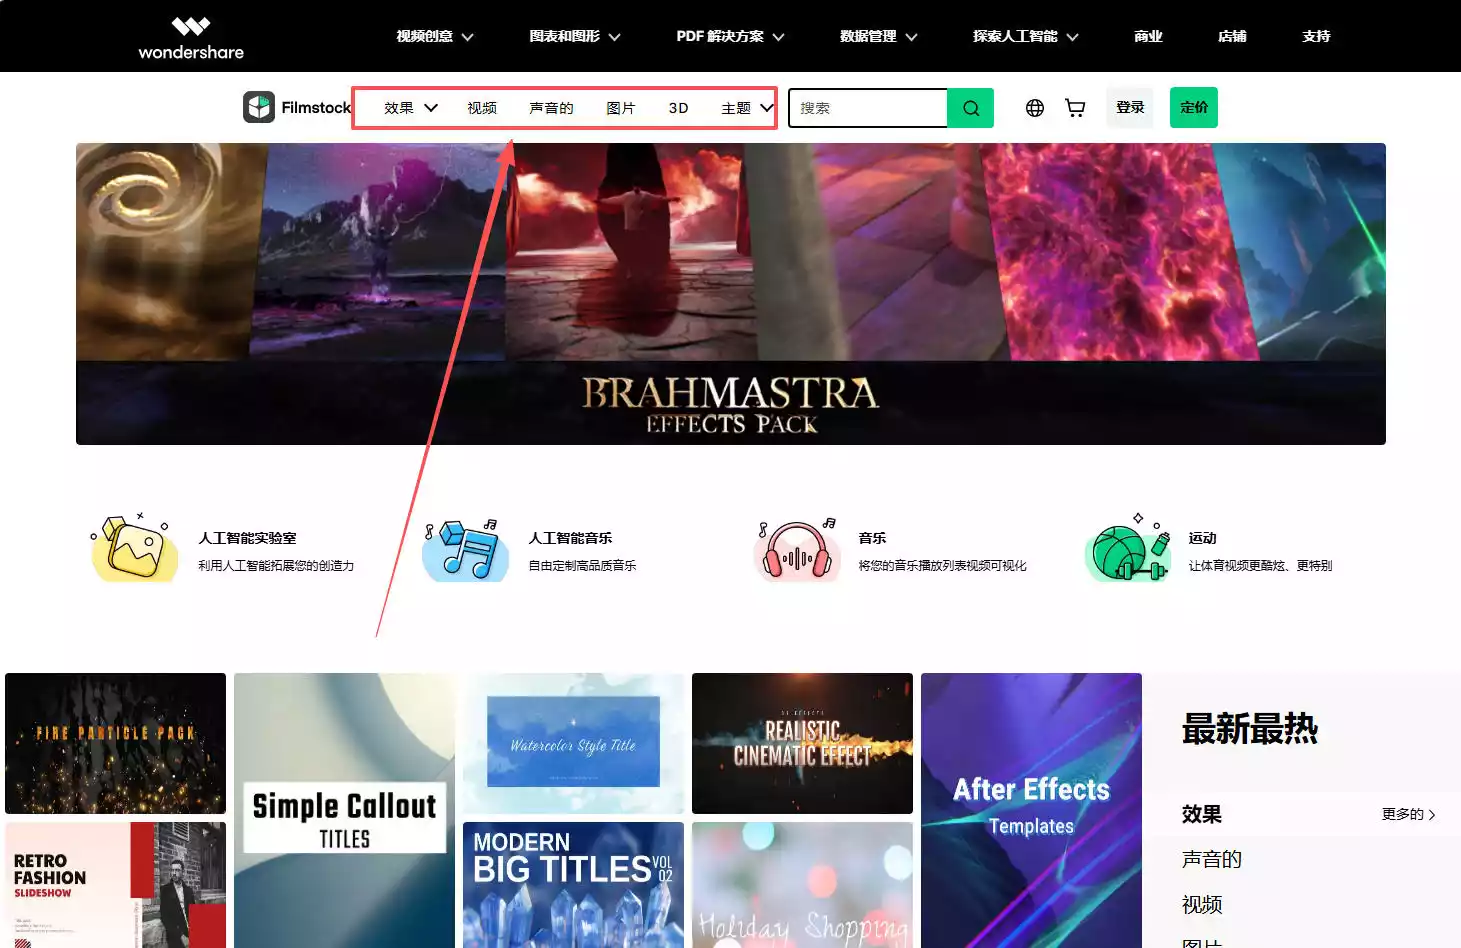Open the 人工智能音乐 link
Screen dimensions: 1461x948
[570, 538]
